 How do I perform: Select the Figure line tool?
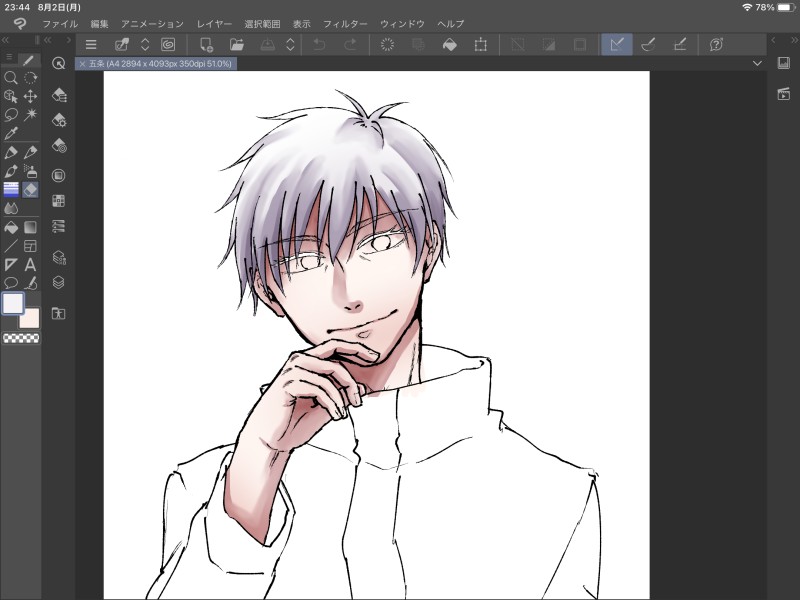tap(11, 246)
